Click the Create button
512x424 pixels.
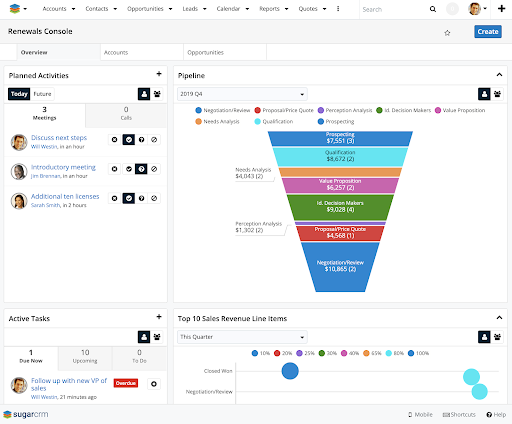(x=488, y=32)
